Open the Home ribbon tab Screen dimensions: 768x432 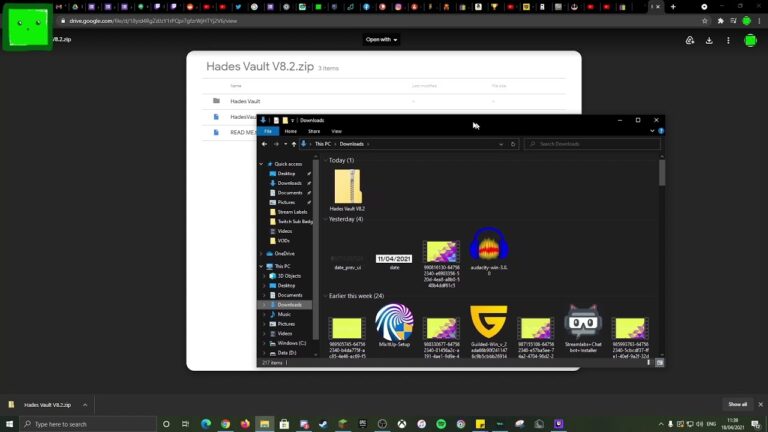tap(290, 131)
